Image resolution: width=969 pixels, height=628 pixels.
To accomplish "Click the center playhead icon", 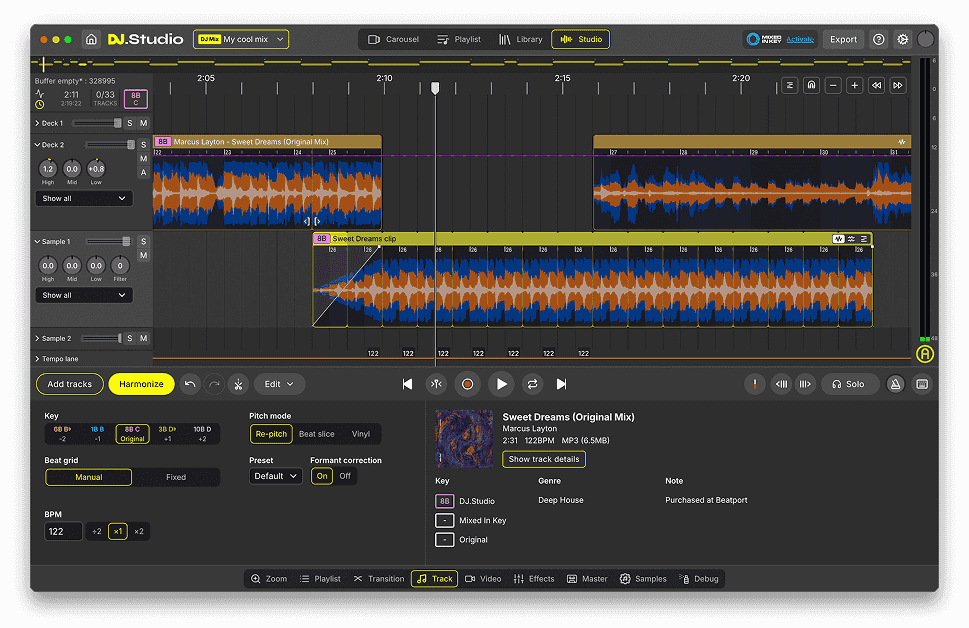I will click(436, 384).
